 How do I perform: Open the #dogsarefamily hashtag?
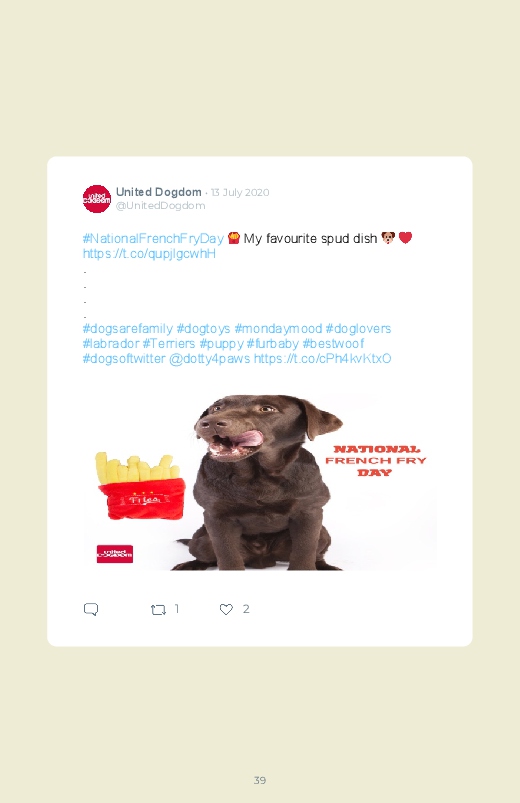click(128, 329)
